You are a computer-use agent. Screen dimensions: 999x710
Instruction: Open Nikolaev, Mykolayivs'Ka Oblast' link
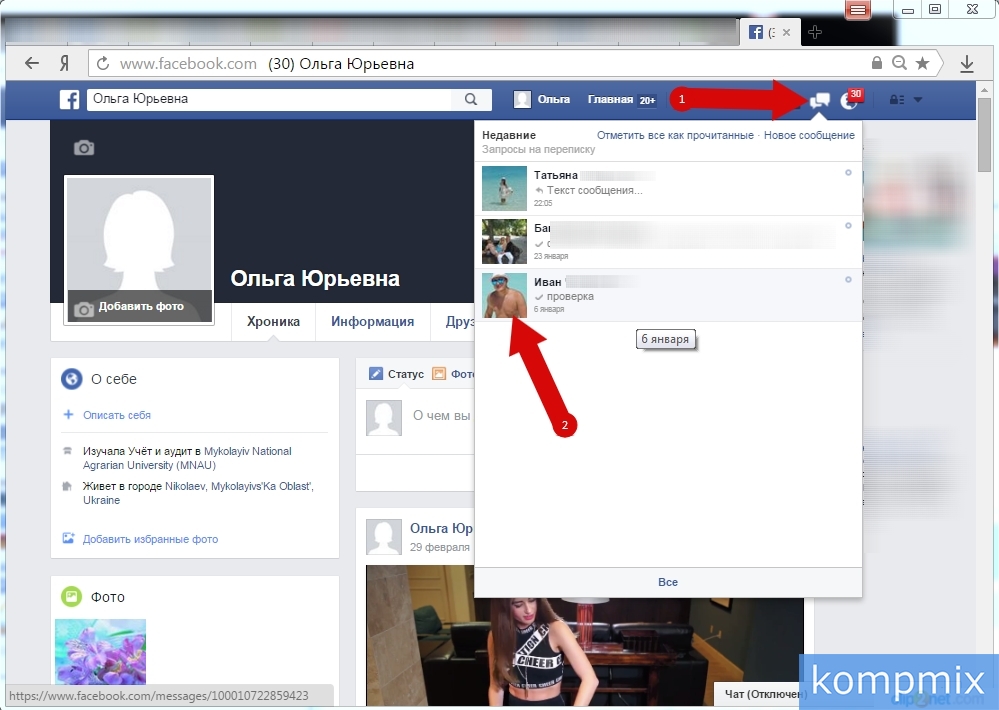tap(198, 493)
